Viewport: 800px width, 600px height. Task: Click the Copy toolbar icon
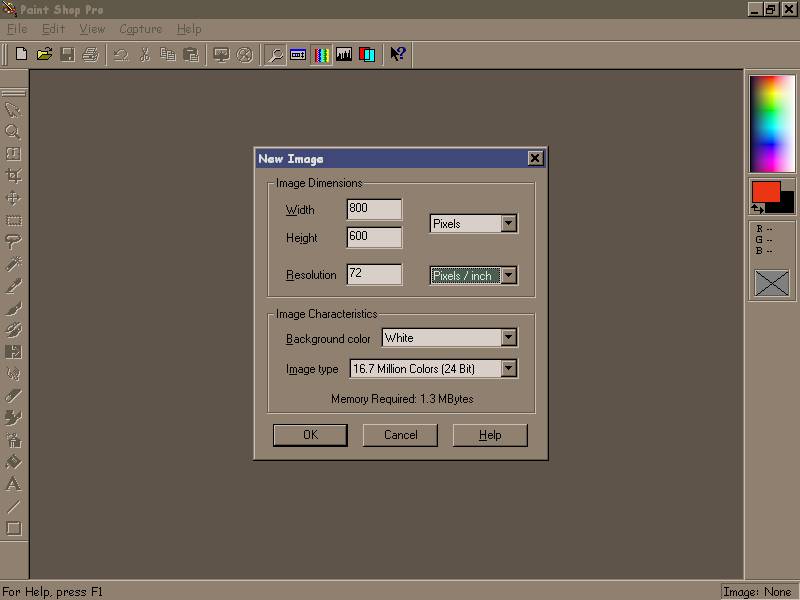pyautogui.click(x=168, y=54)
